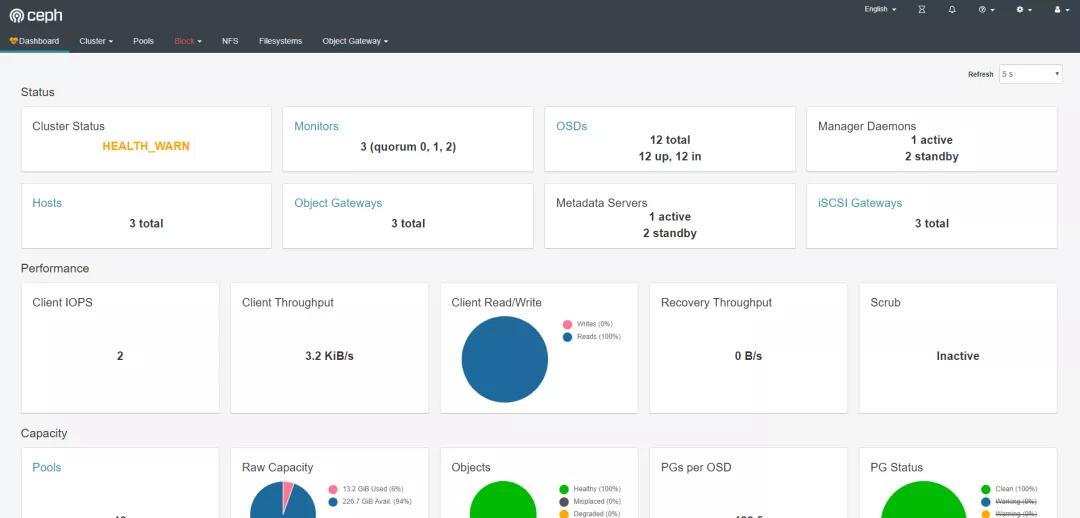Click the '12 up, 12 in' OSD value

(x=669, y=156)
